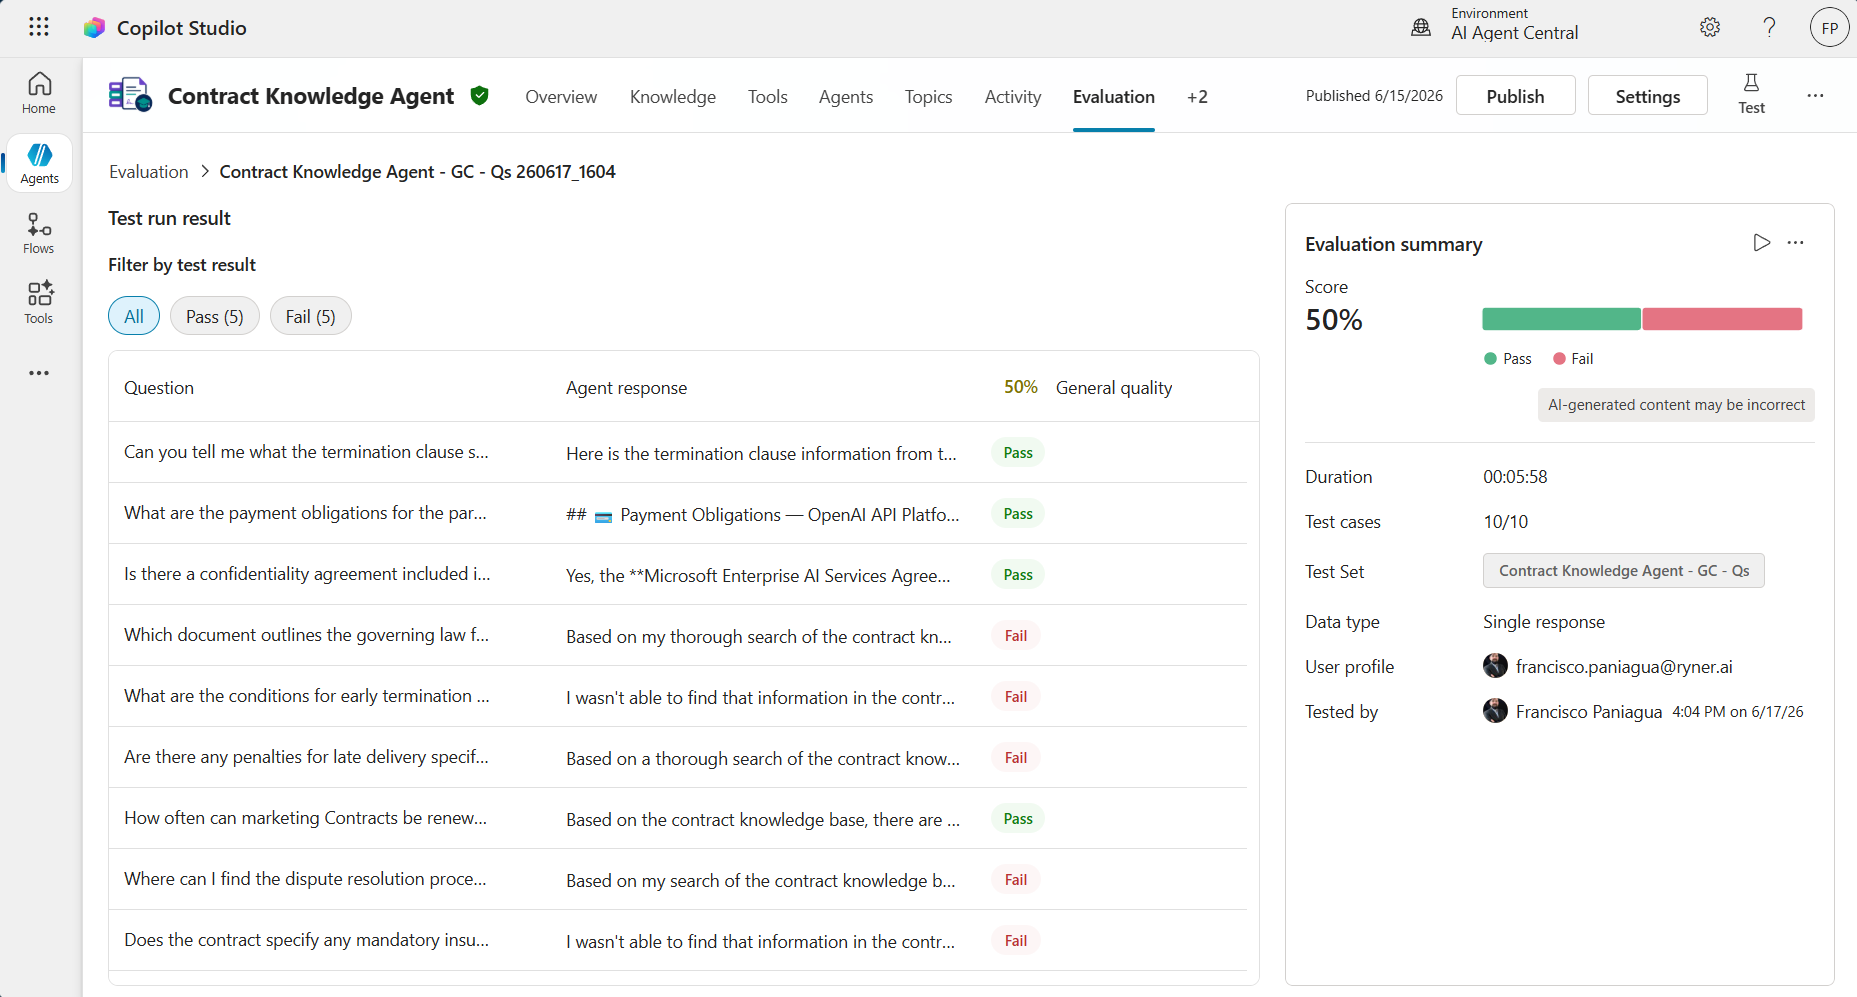Click Pass badge for marketing Contracts row

point(1018,819)
